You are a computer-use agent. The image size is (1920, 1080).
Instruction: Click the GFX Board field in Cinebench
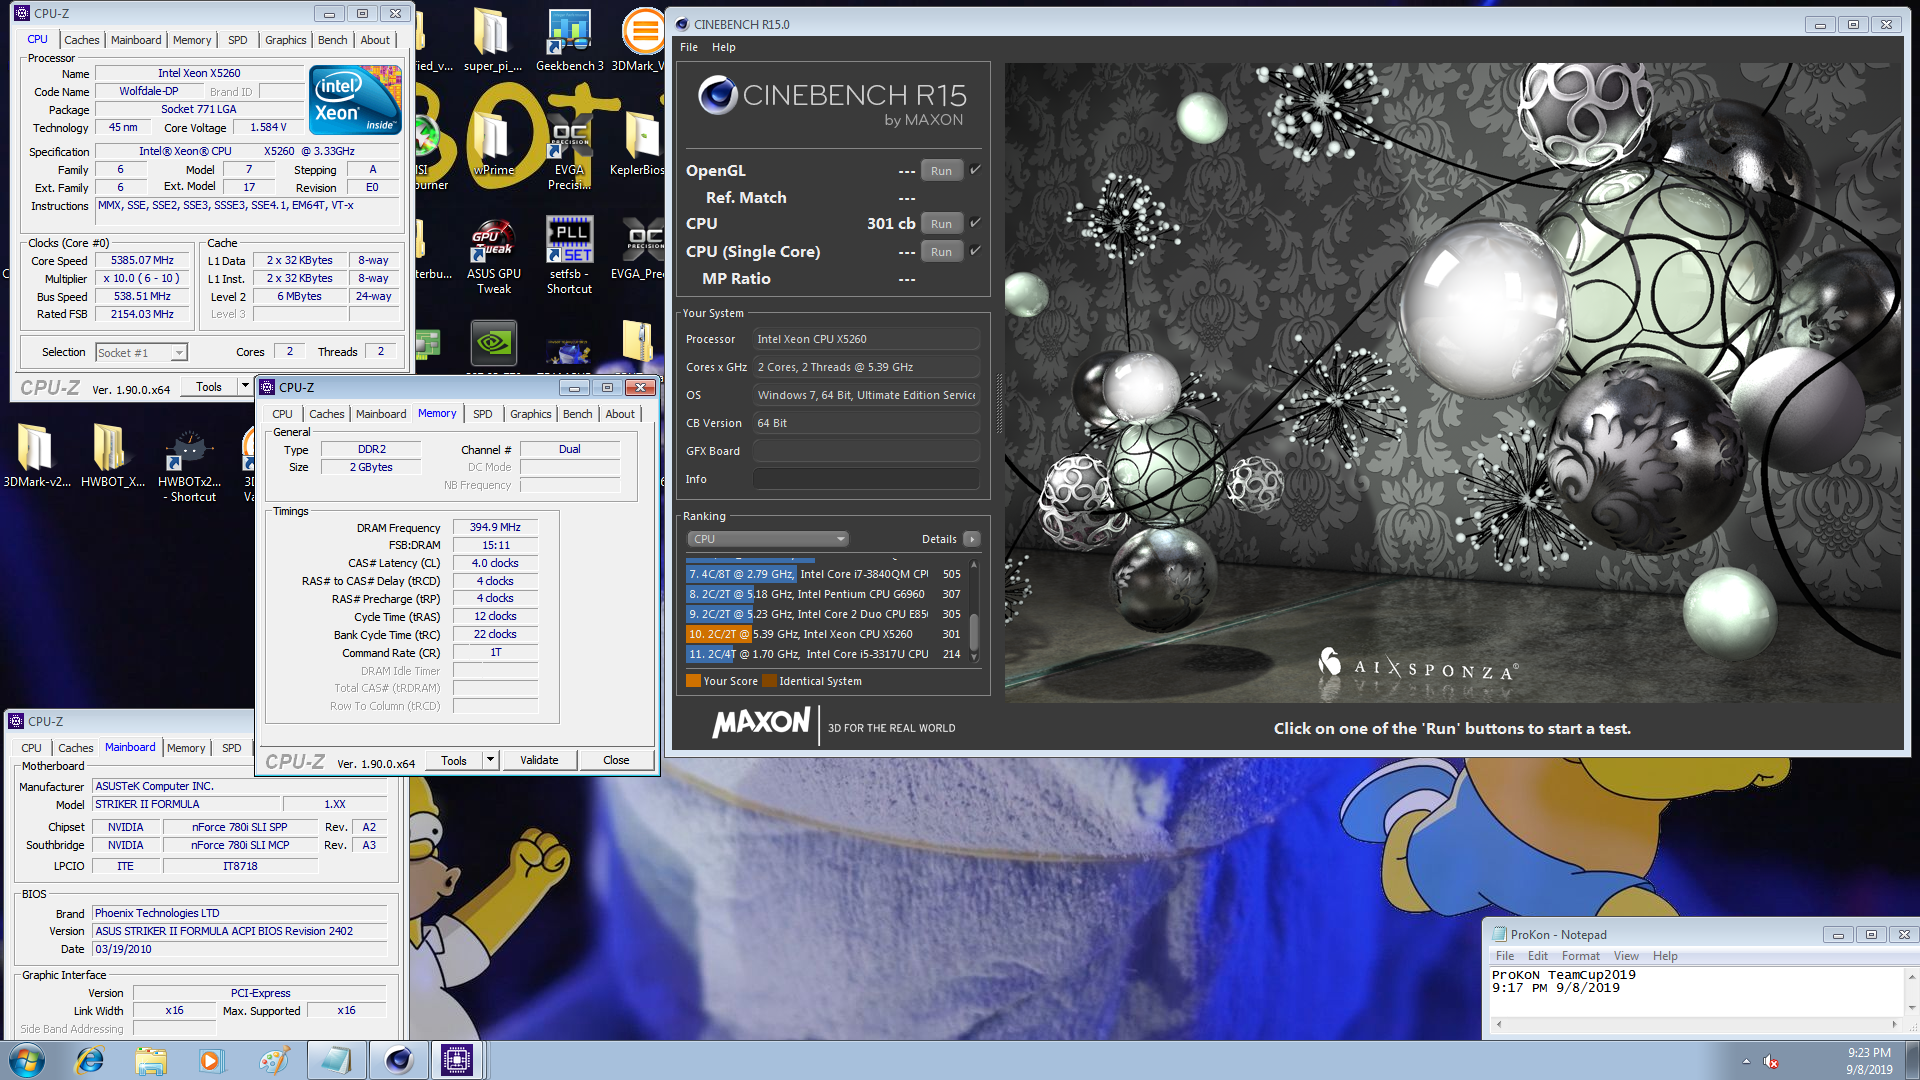point(866,451)
